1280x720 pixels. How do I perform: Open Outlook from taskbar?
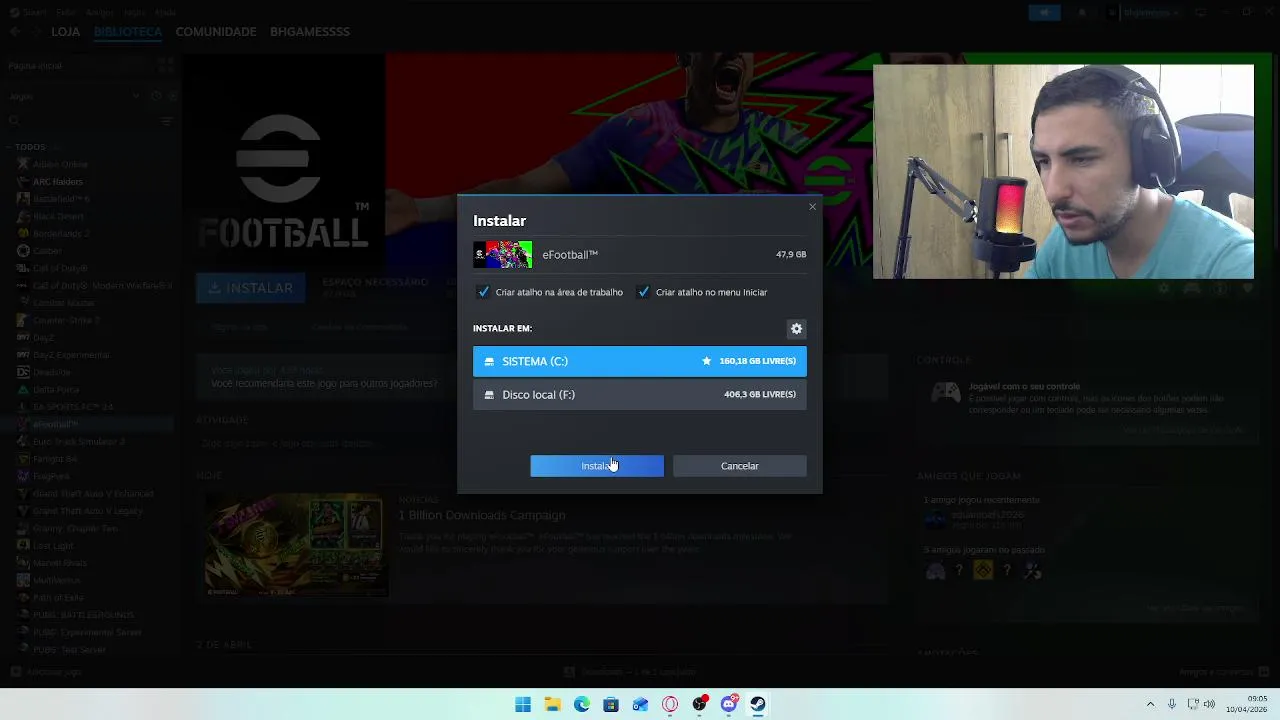click(641, 705)
